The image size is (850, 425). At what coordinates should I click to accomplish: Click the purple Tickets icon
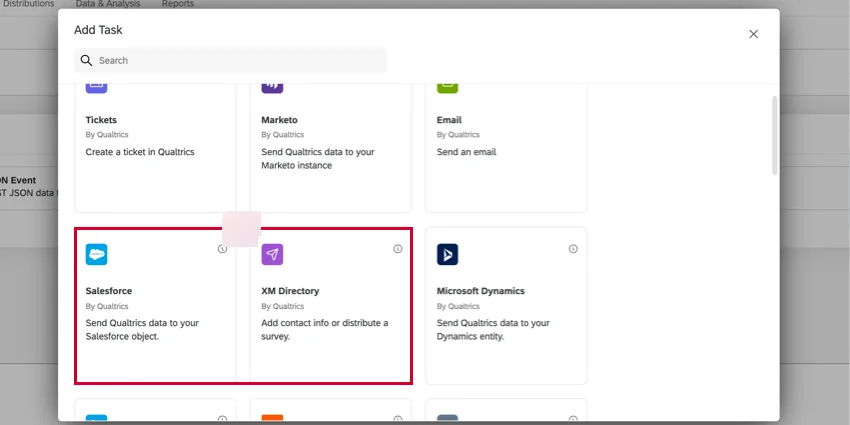[96, 87]
